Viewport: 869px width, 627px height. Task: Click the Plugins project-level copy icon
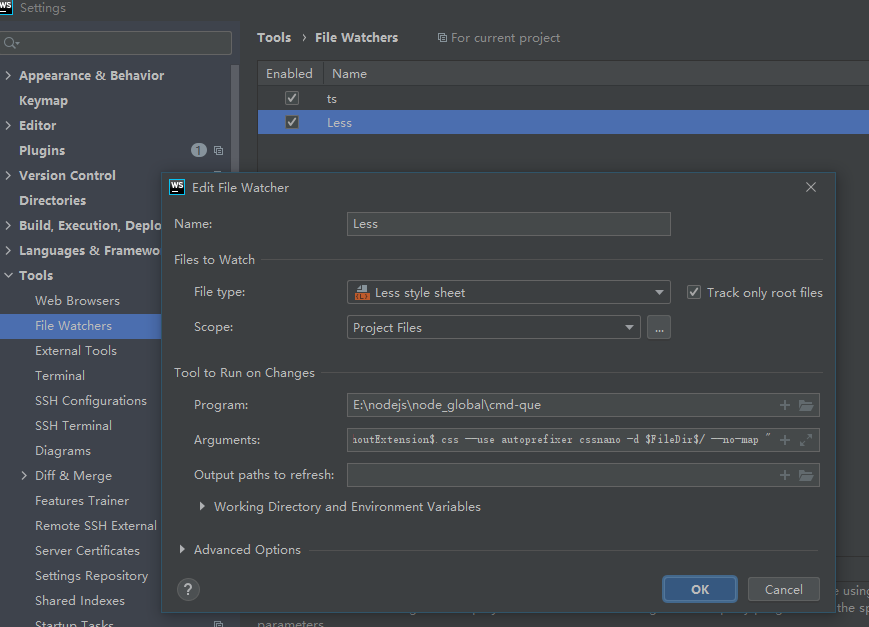218,151
